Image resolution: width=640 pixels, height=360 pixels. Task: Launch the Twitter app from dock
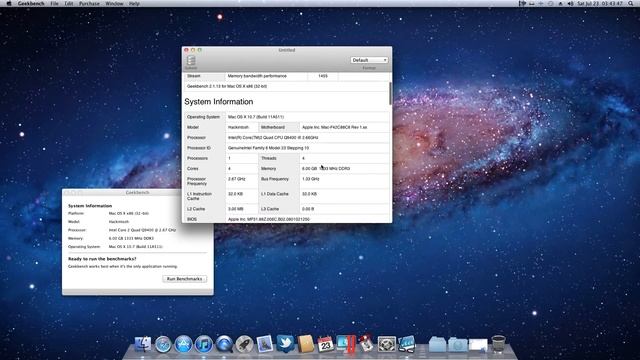coord(285,344)
